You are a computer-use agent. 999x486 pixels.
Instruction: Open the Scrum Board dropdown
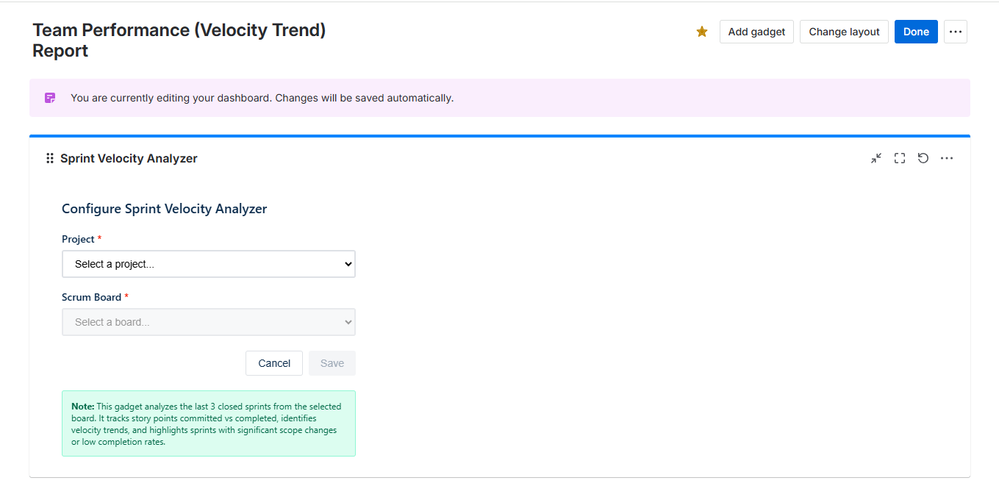coord(208,322)
